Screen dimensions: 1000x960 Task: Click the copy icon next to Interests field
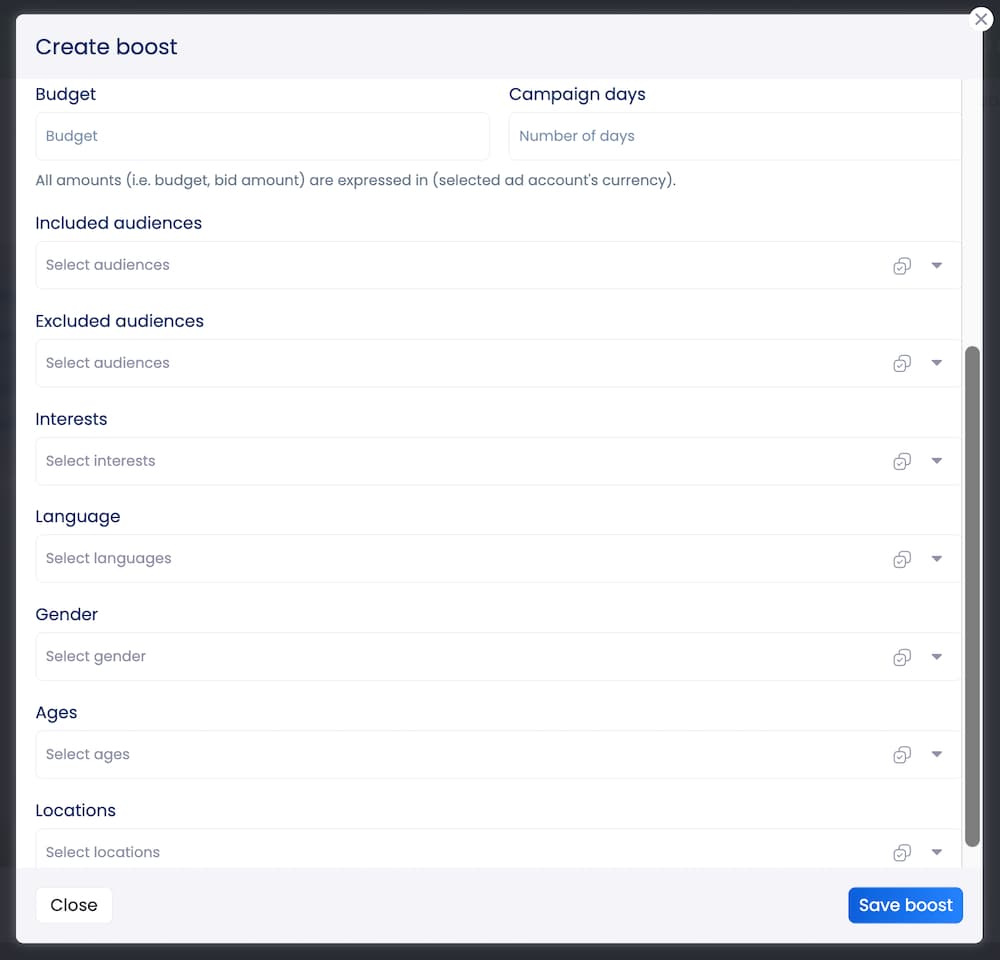902,461
